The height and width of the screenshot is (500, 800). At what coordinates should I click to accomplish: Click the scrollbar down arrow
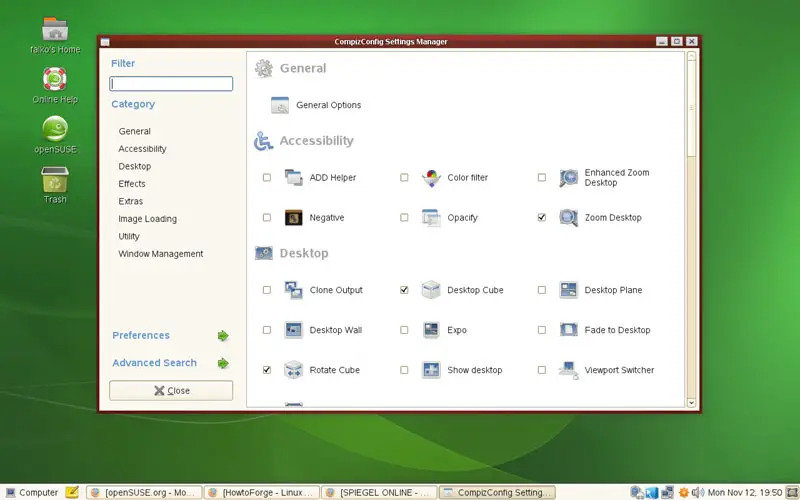691,403
